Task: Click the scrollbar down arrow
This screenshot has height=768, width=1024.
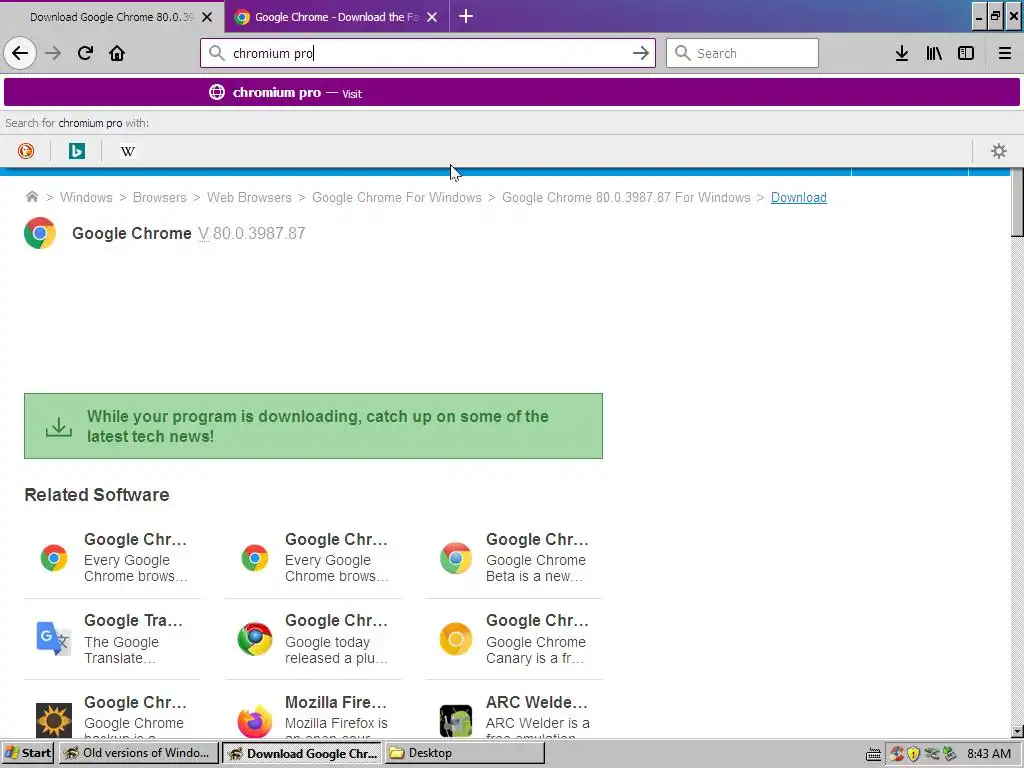Action: (x=1017, y=731)
